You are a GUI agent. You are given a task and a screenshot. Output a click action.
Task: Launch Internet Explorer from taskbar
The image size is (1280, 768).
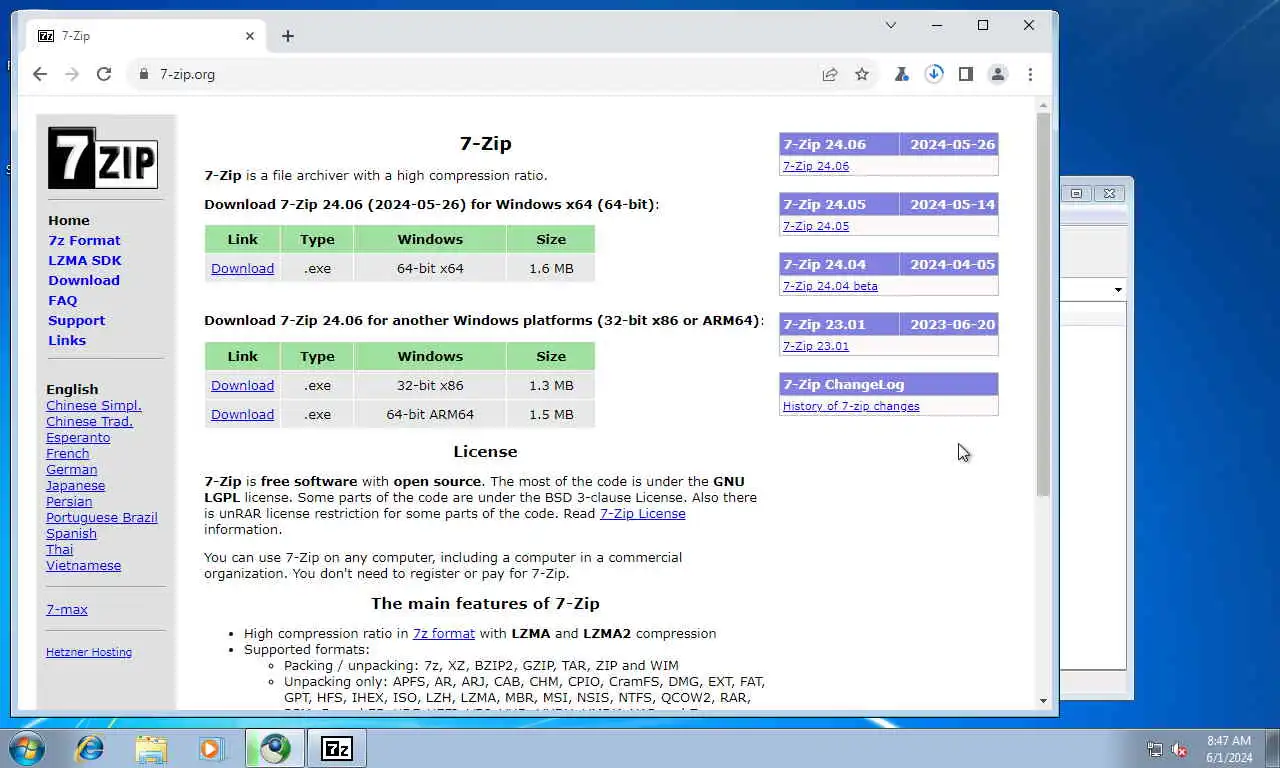pyautogui.click(x=90, y=748)
